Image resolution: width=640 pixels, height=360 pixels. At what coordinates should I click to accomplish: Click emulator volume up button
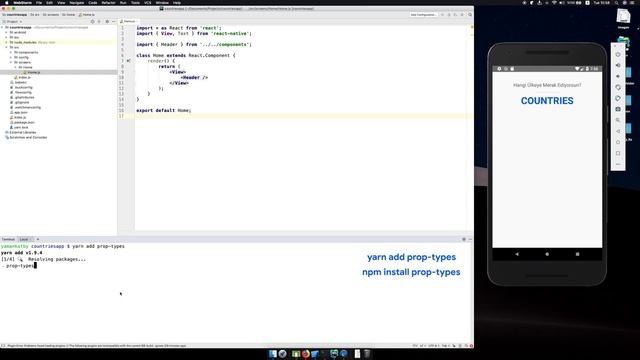pyautogui.click(x=618, y=65)
